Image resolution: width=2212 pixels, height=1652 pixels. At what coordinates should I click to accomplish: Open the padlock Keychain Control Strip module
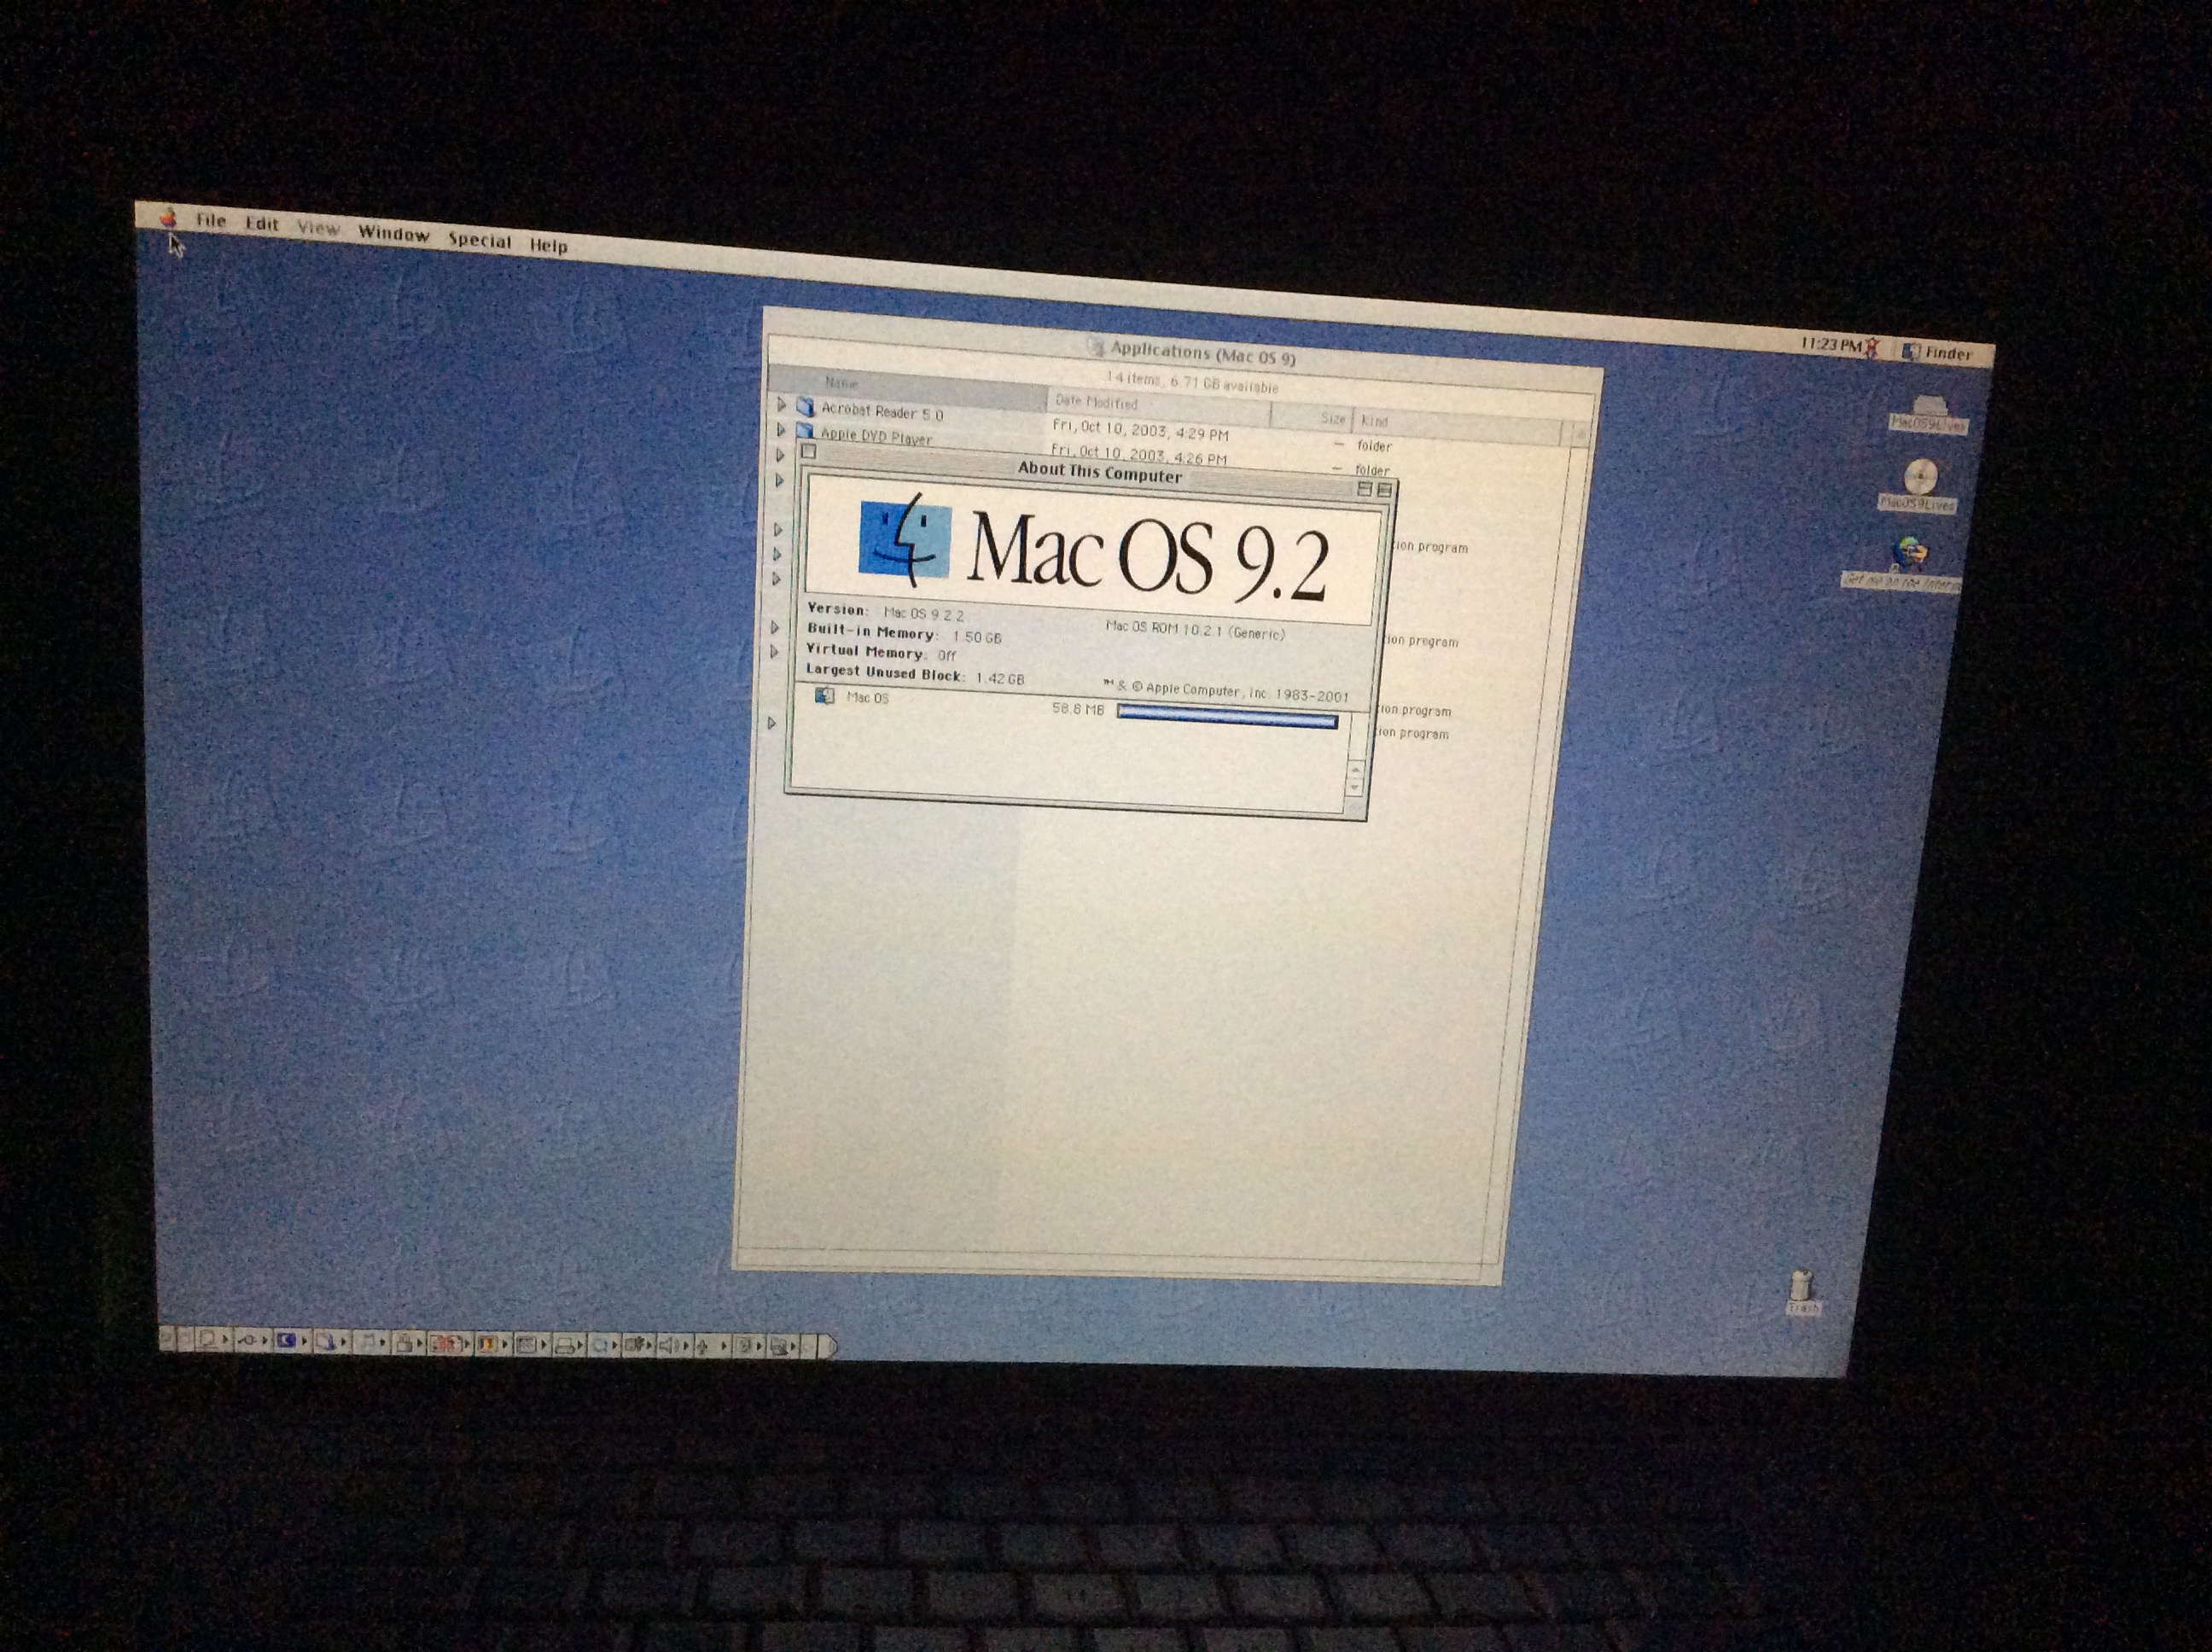[409, 1343]
